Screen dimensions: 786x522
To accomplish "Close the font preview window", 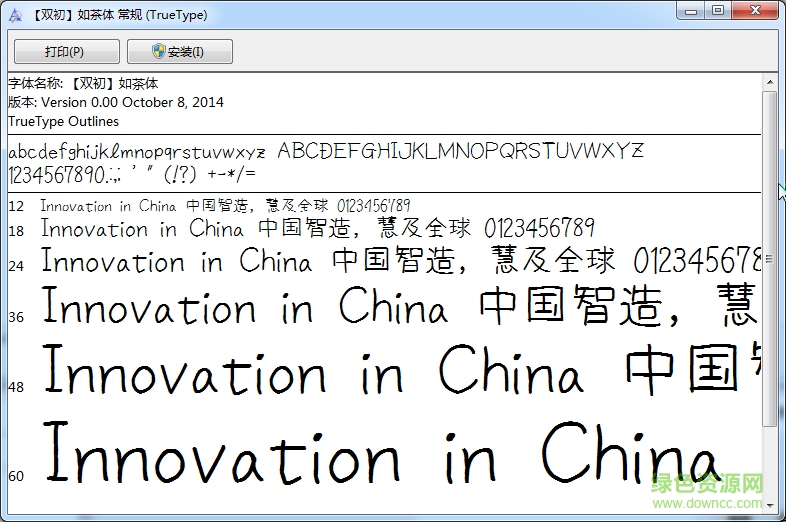I will [x=754, y=10].
